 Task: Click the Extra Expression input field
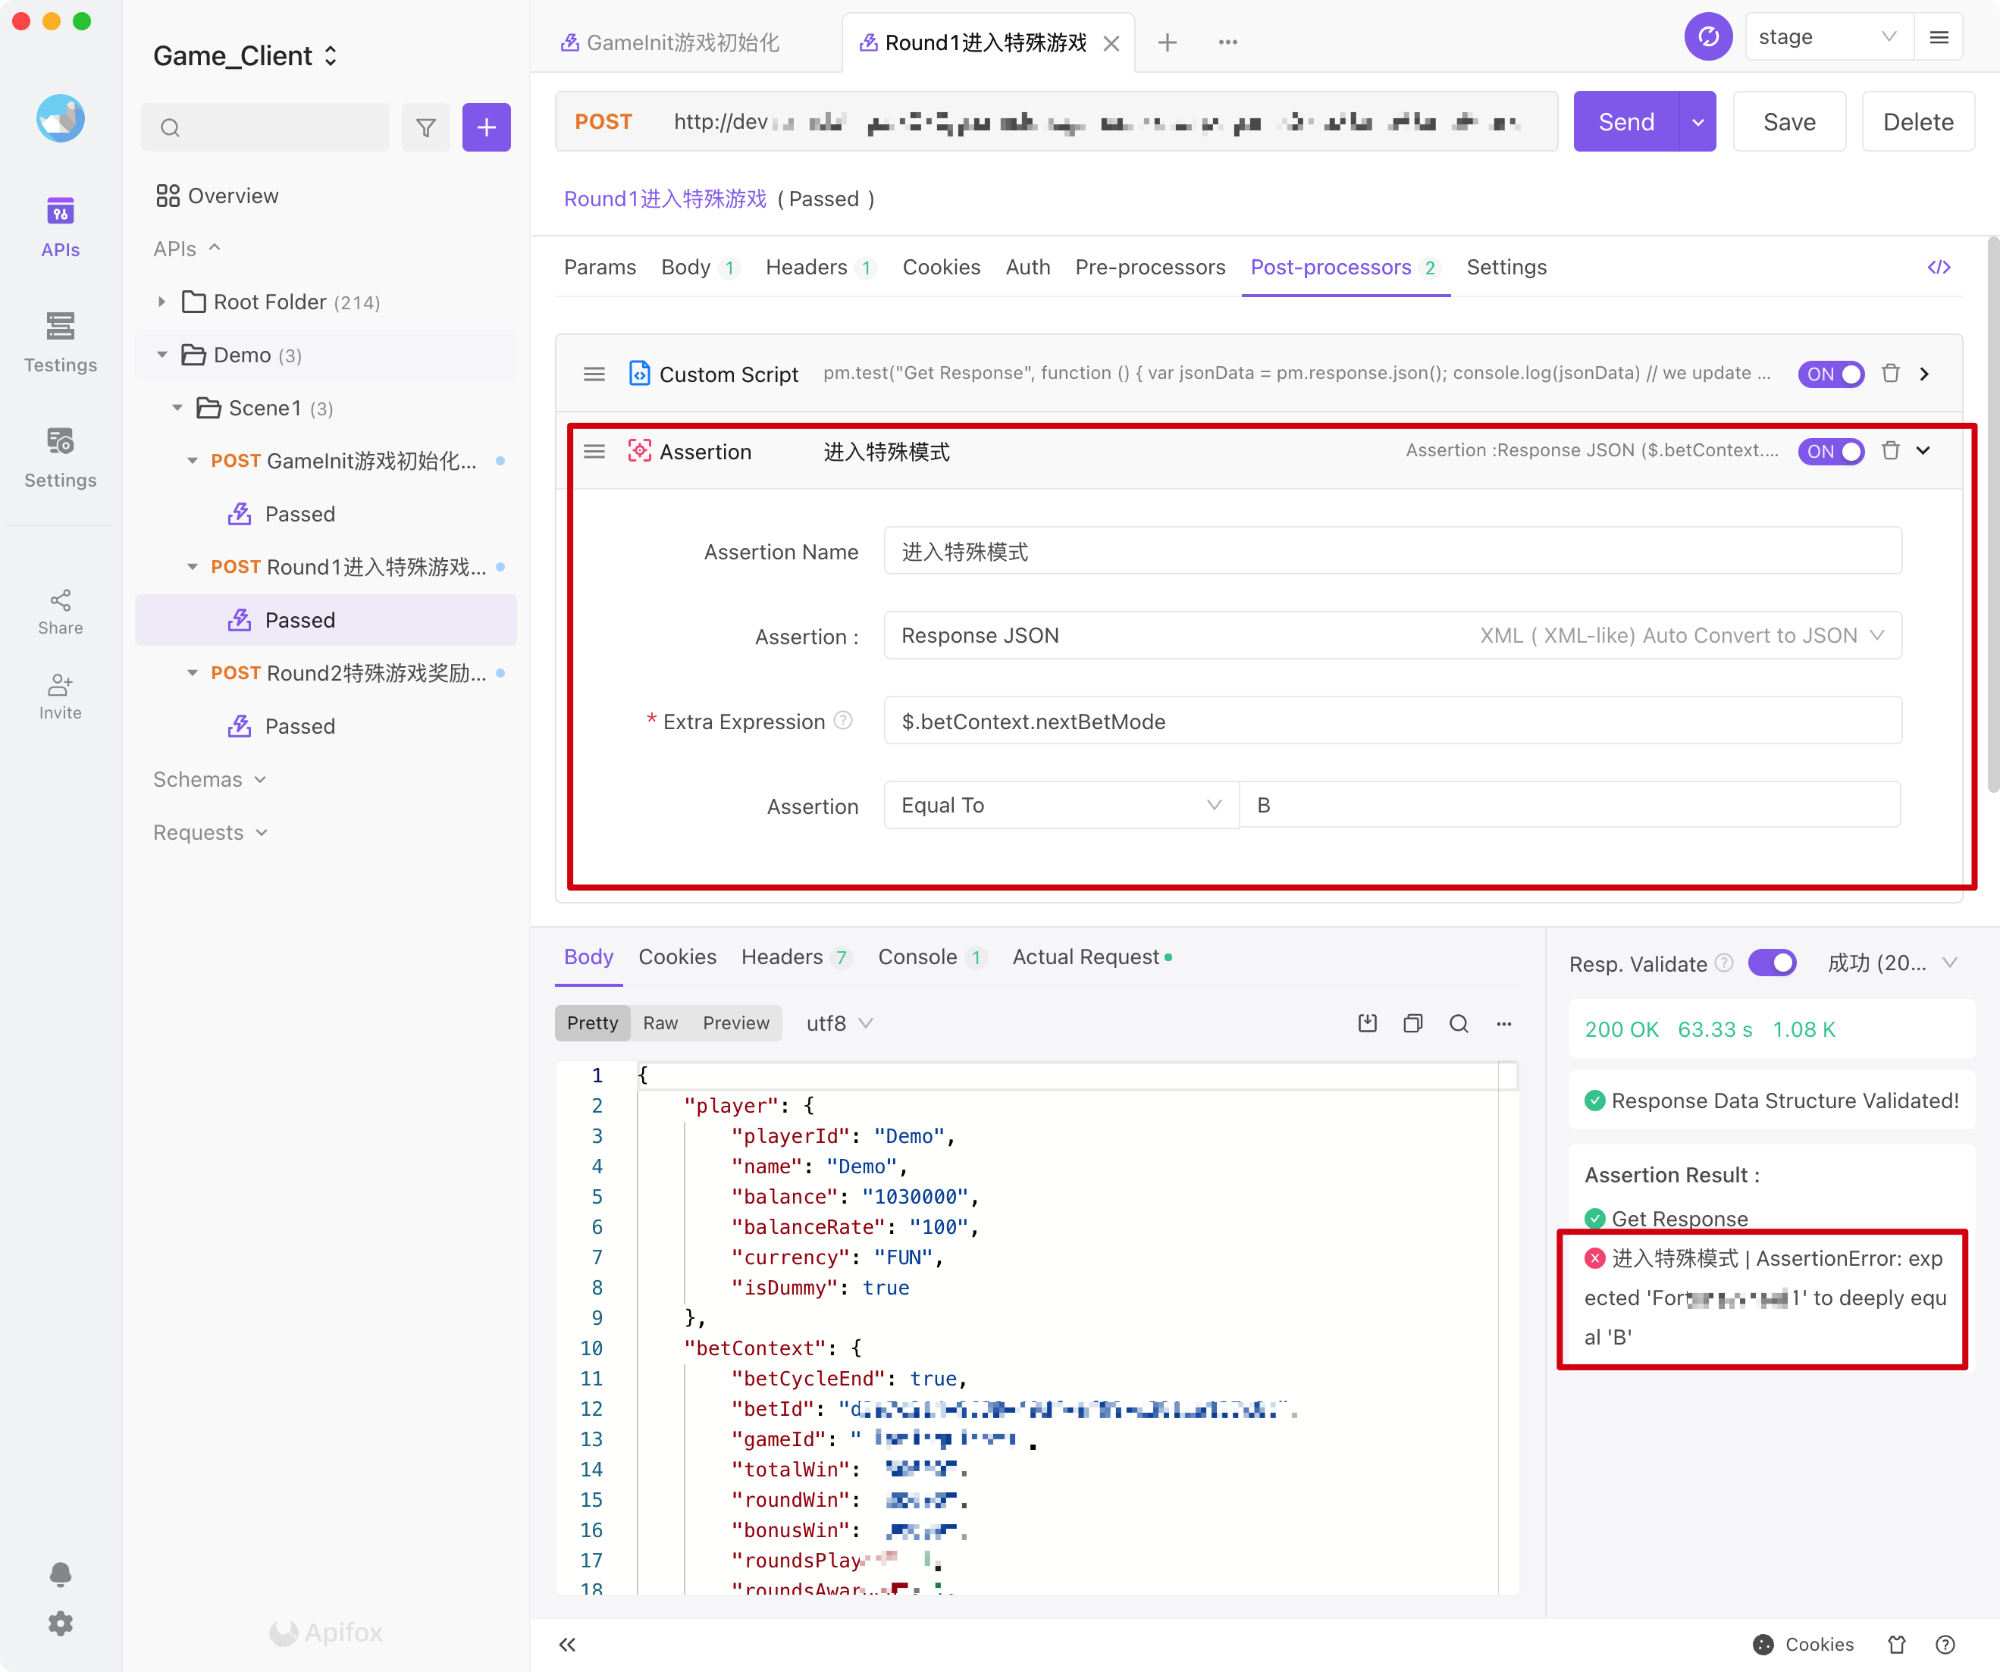click(x=1392, y=721)
